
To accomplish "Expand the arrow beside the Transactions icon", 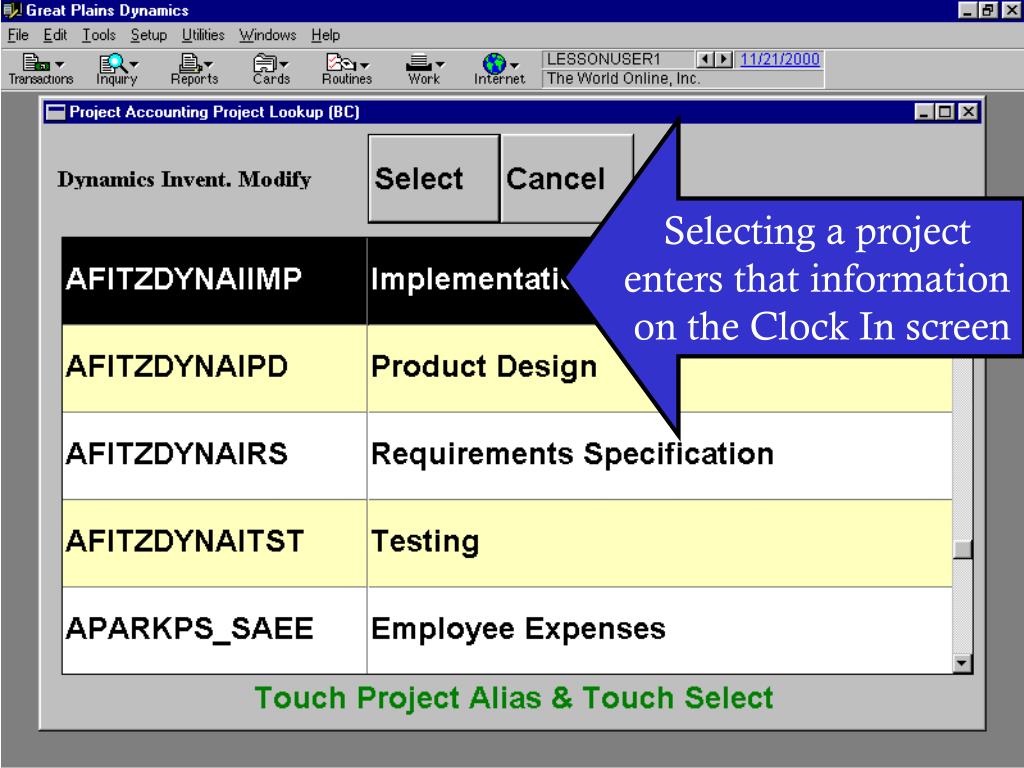I will tap(60, 65).
